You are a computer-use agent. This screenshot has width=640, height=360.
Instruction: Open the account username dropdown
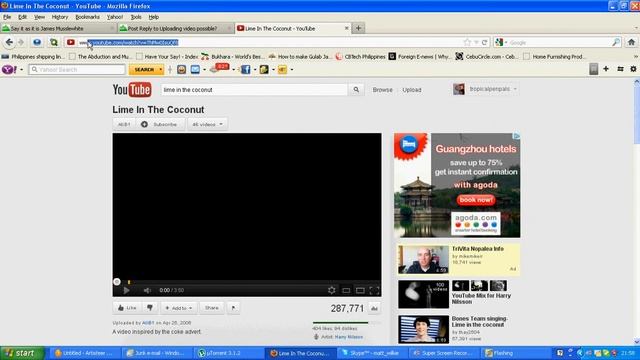[492, 89]
